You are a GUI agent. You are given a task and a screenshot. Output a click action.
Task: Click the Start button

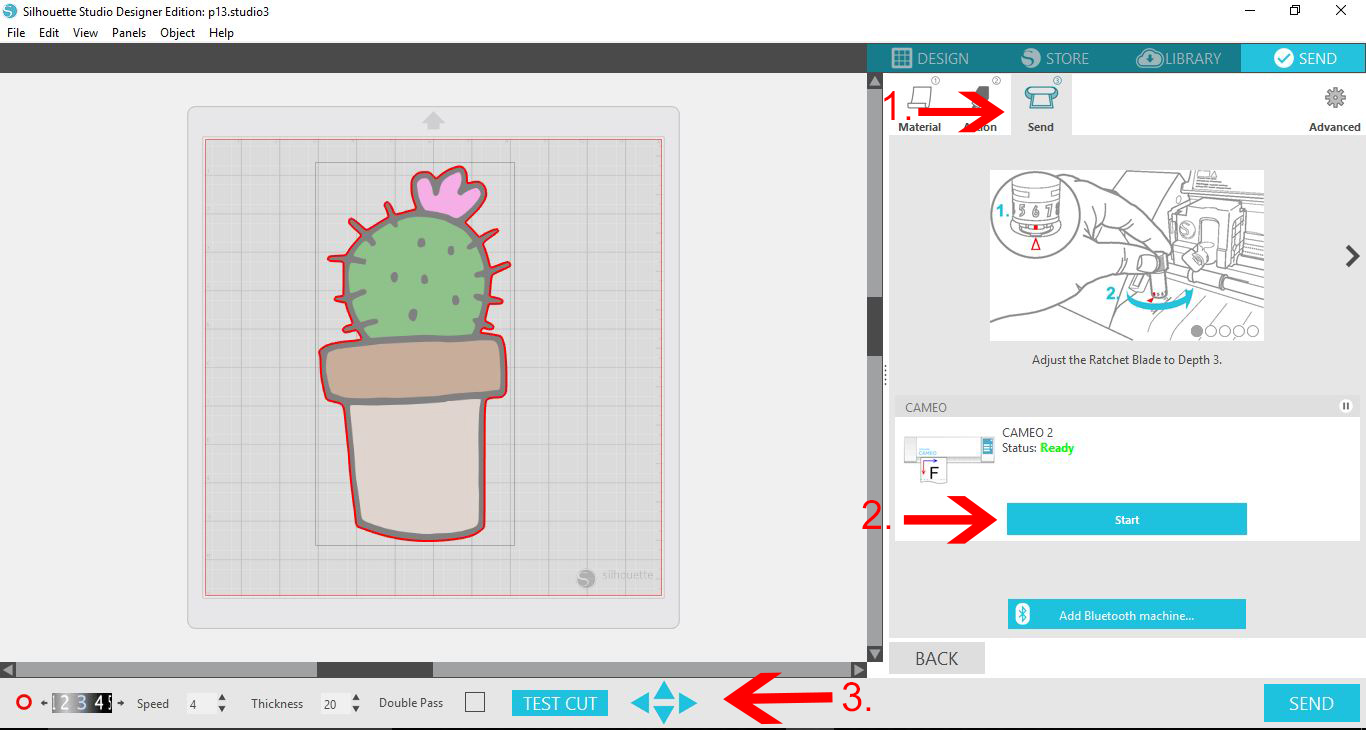tap(1127, 519)
